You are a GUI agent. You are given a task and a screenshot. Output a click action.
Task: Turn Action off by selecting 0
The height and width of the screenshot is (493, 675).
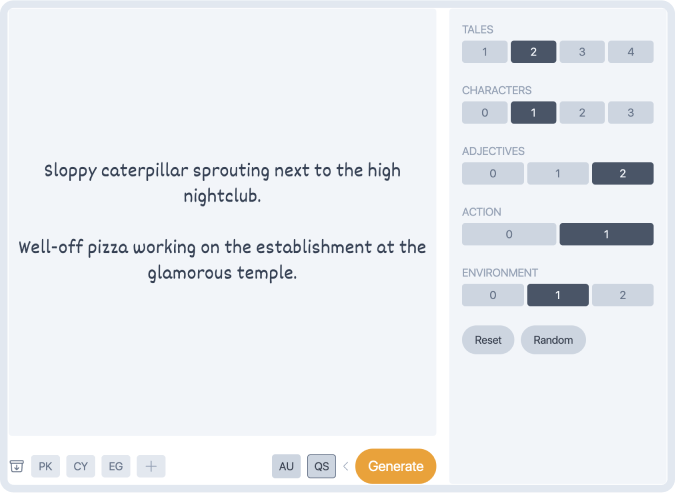click(509, 235)
